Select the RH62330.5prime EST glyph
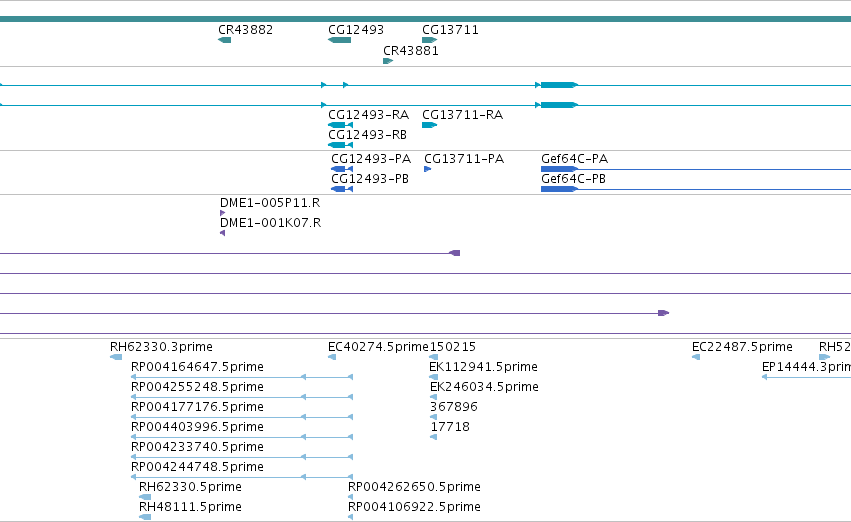The image size is (851, 522). [x=145, y=497]
